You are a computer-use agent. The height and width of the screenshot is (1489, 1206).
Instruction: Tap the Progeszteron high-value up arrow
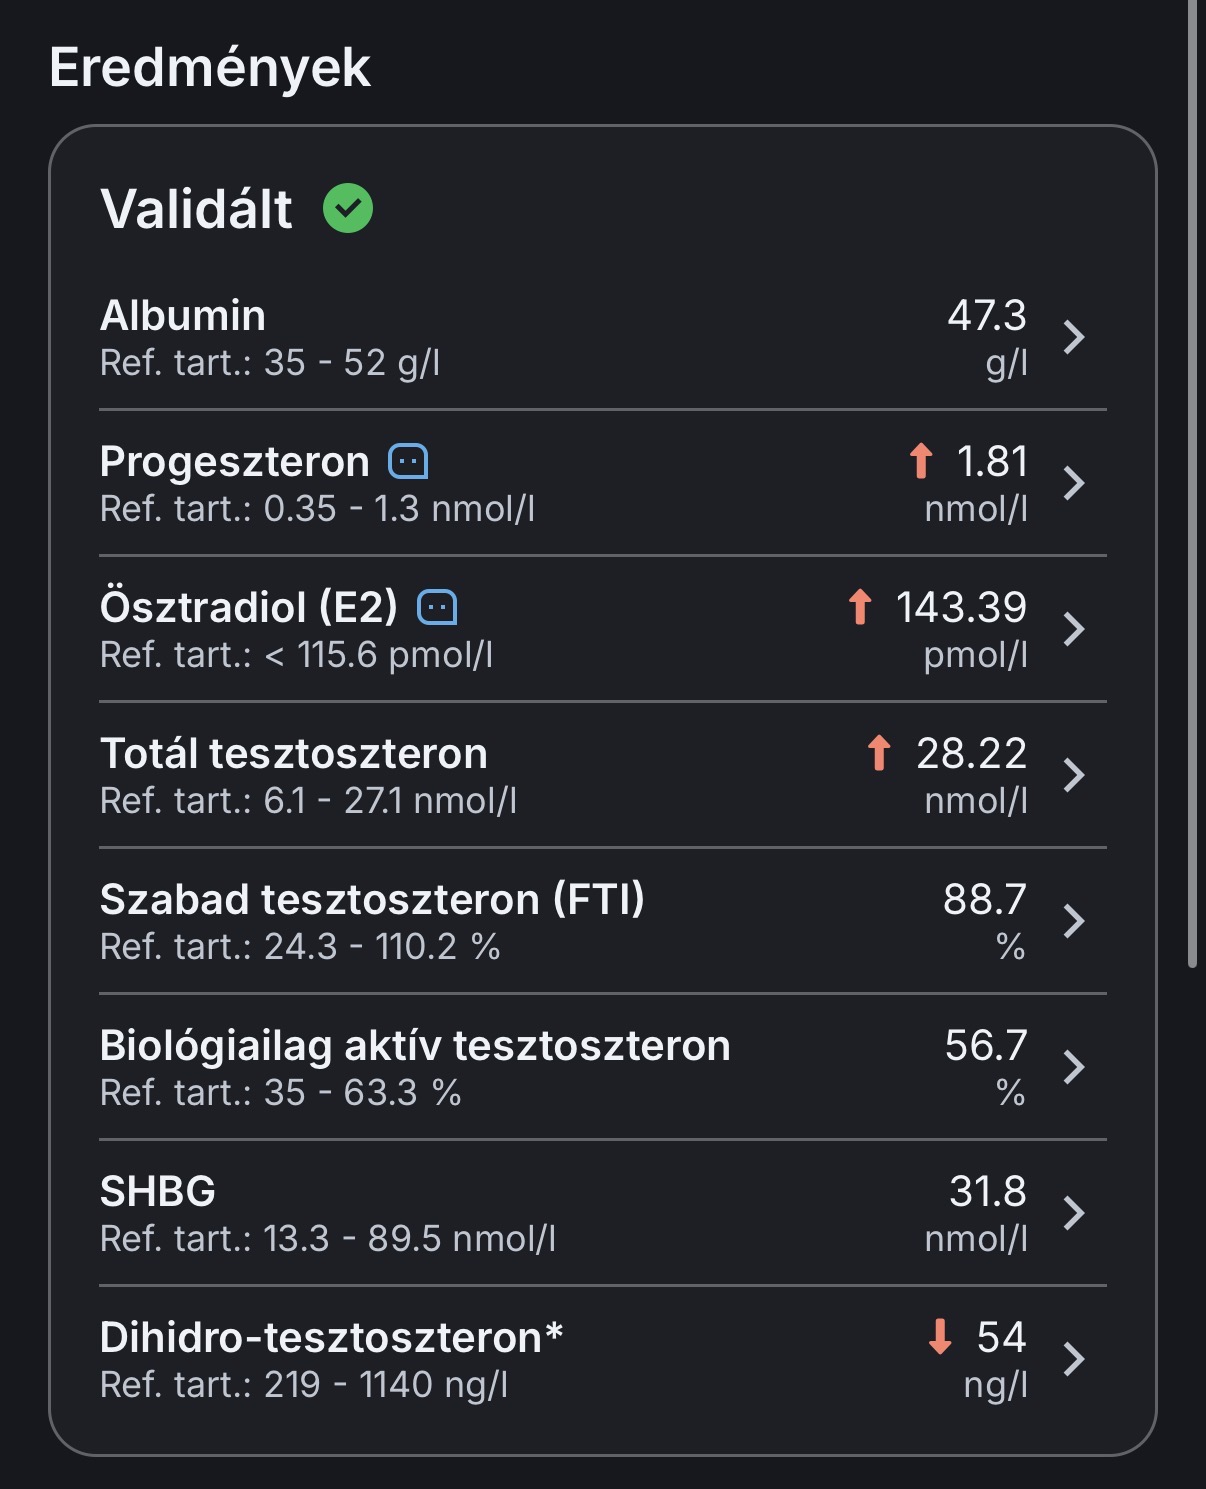[921, 462]
